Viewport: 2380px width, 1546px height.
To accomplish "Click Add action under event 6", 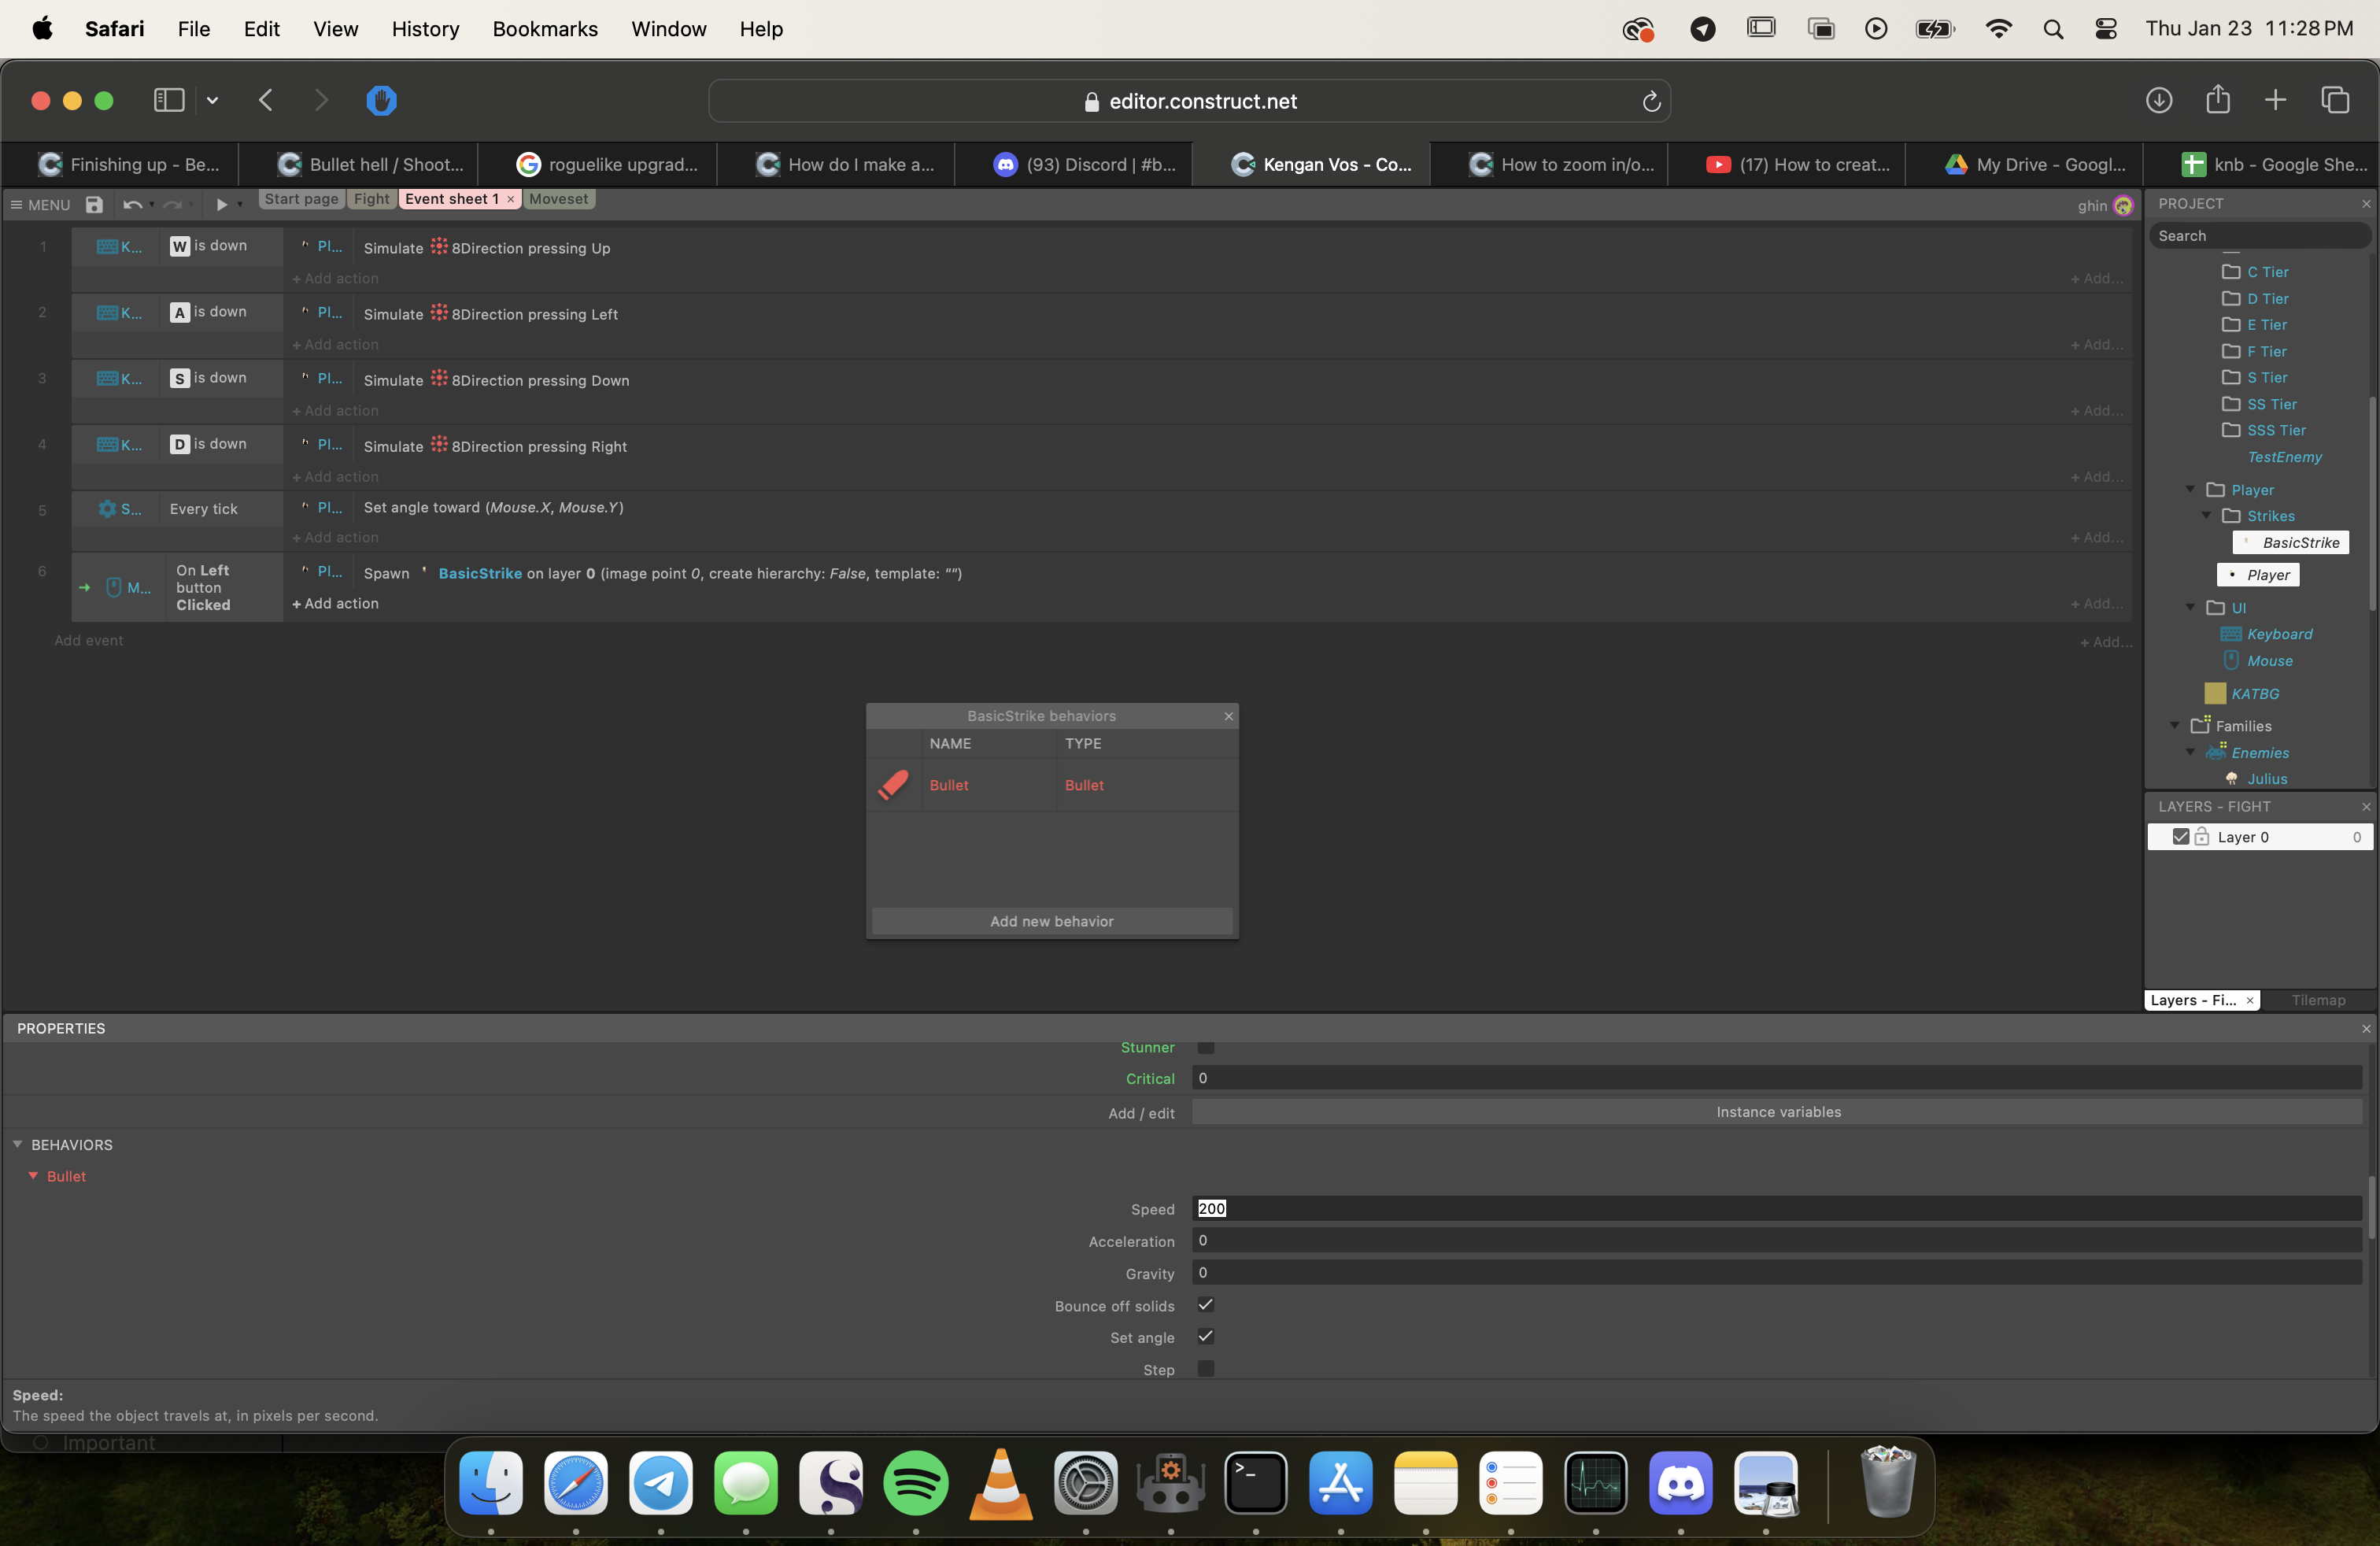I will click(x=335, y=603).
